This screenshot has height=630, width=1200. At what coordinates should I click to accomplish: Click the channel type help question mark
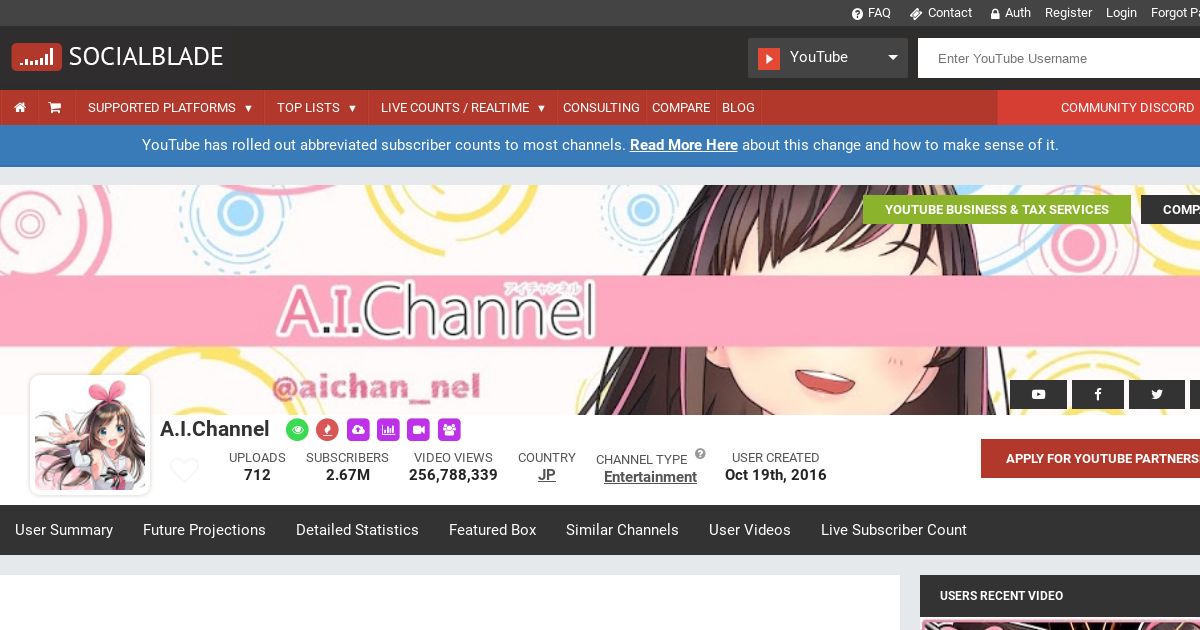pyautogui.click(x=700, y=454)
